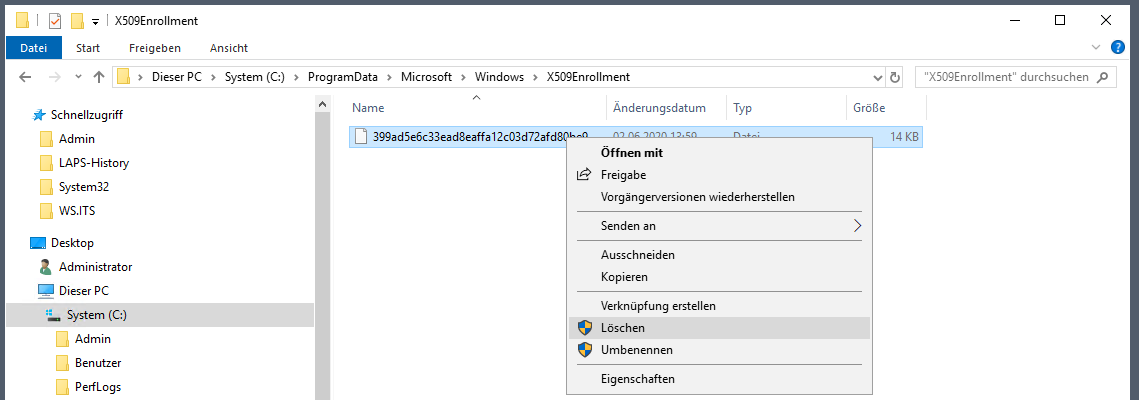Select System (C:) in navigation tree

160,314
